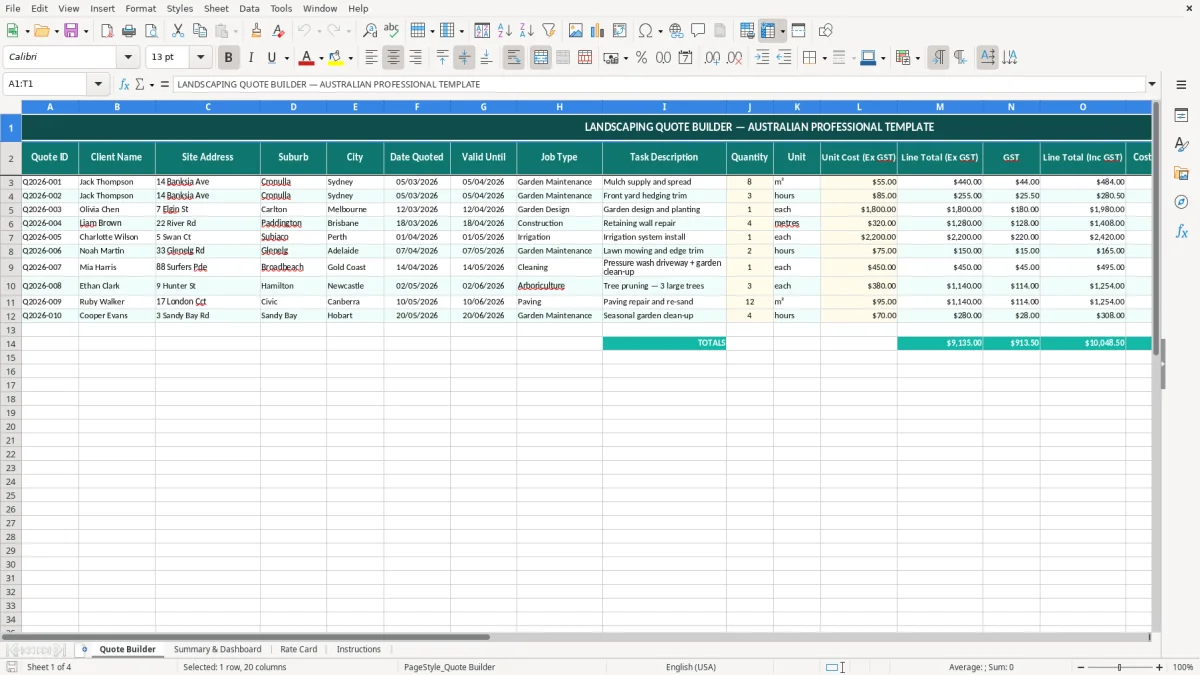This screenshot has width=1200, height=675.
Task: Click zoom in plus button
Action: click(1160, 667)
